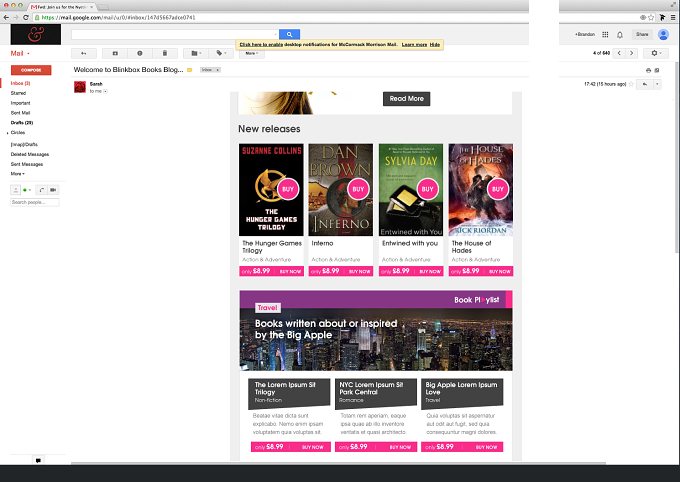Viewport: 680px width, 482px height.
Task: Click the Read More button in email
Action: click(406, 99)
